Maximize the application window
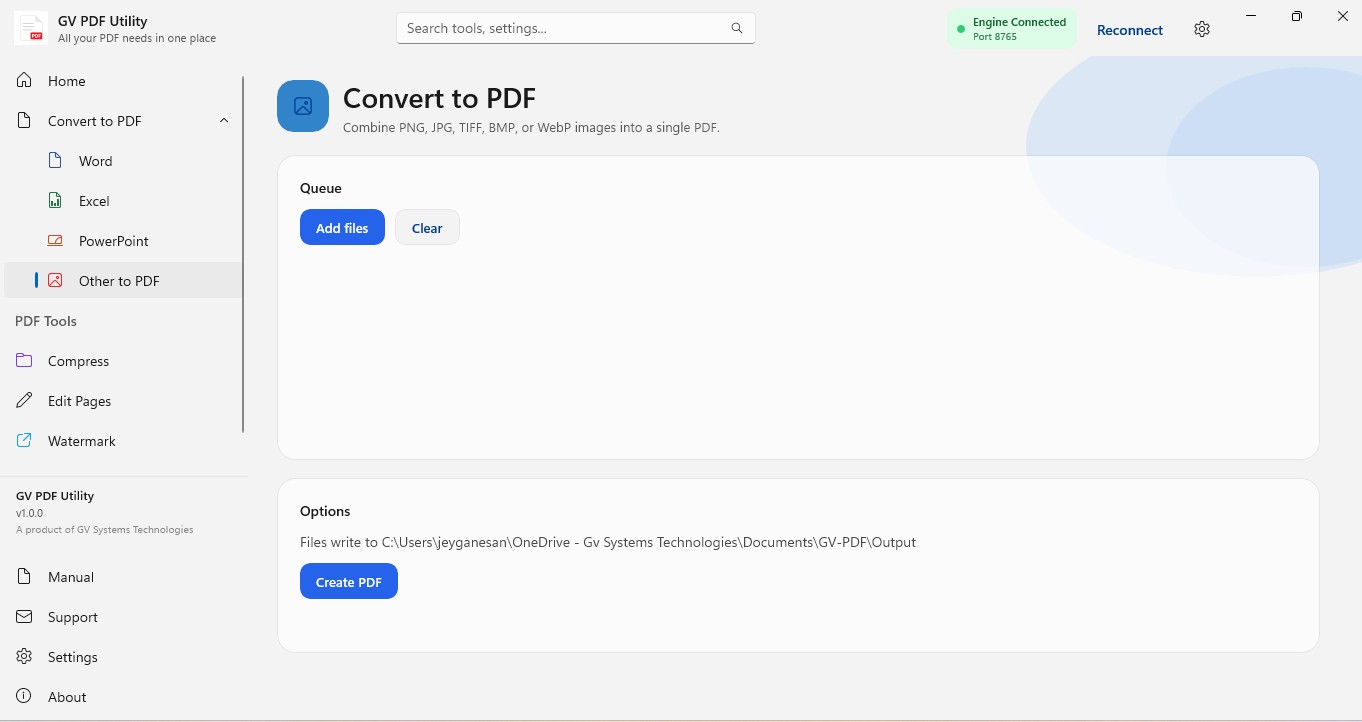The width and height of the screenshot is (1362, 722). (1297, 16)
